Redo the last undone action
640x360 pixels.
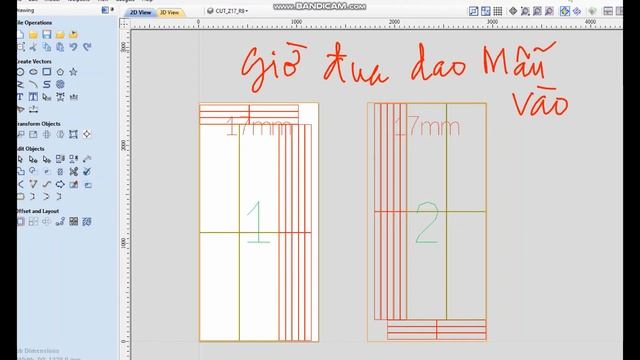coord(87,47)
